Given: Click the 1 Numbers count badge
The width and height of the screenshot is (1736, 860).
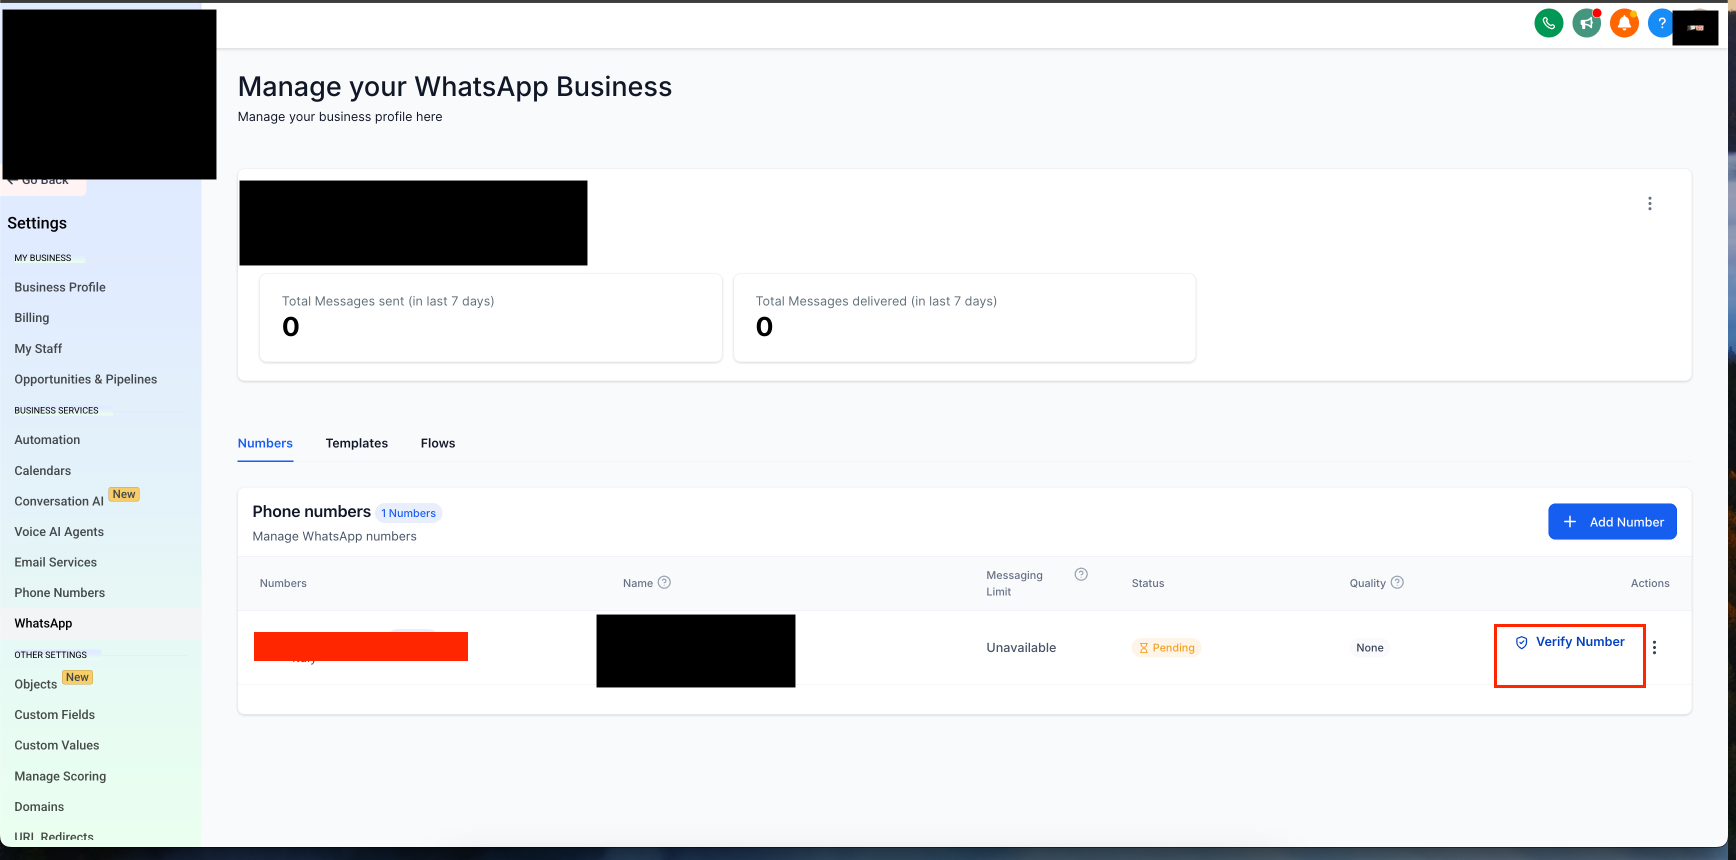Looking at the screenshot, I should coord(409,514).
